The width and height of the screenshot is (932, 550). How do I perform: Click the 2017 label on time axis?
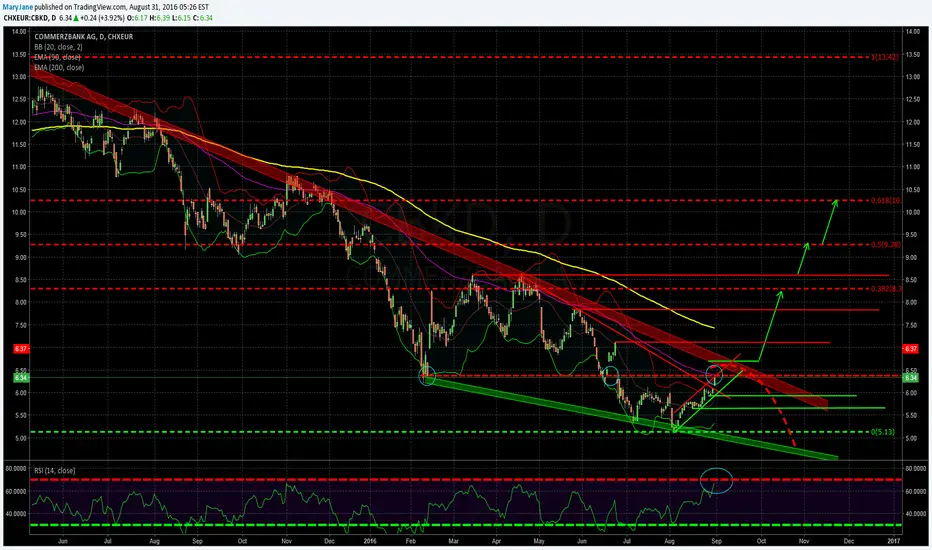tap(893, 541)
